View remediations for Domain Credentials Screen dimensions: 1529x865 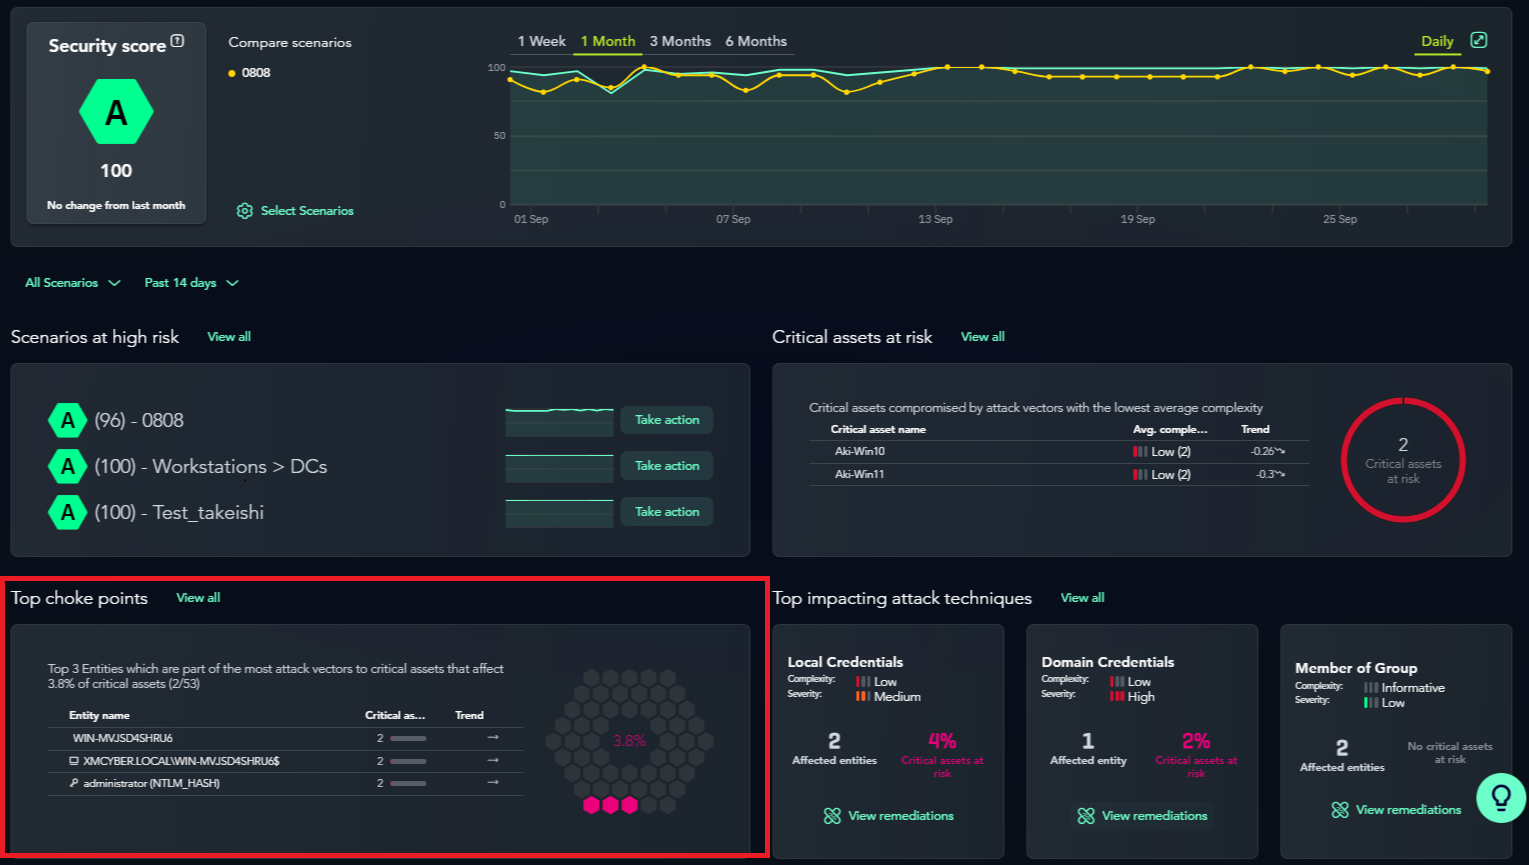click(x=1155, y=816)
